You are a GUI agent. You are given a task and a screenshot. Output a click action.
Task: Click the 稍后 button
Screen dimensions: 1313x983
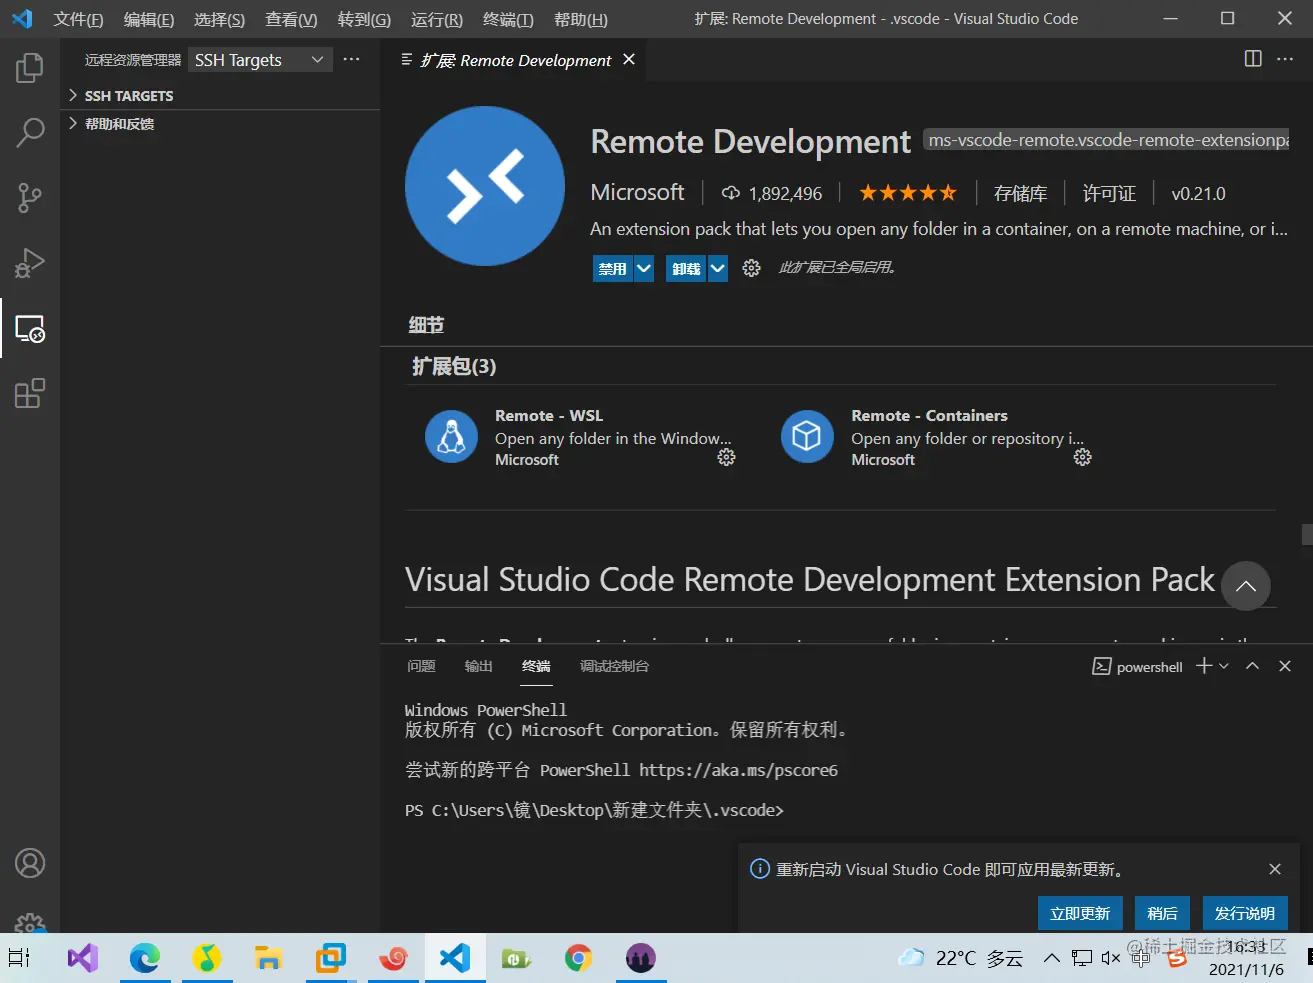[x=1162, y=913]
